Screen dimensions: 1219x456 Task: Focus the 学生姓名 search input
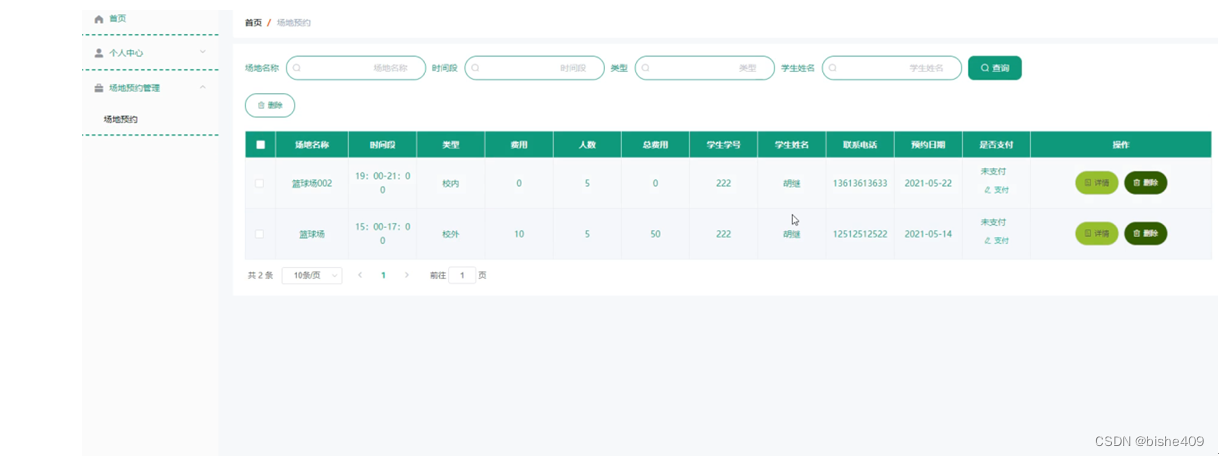[892, 68]
